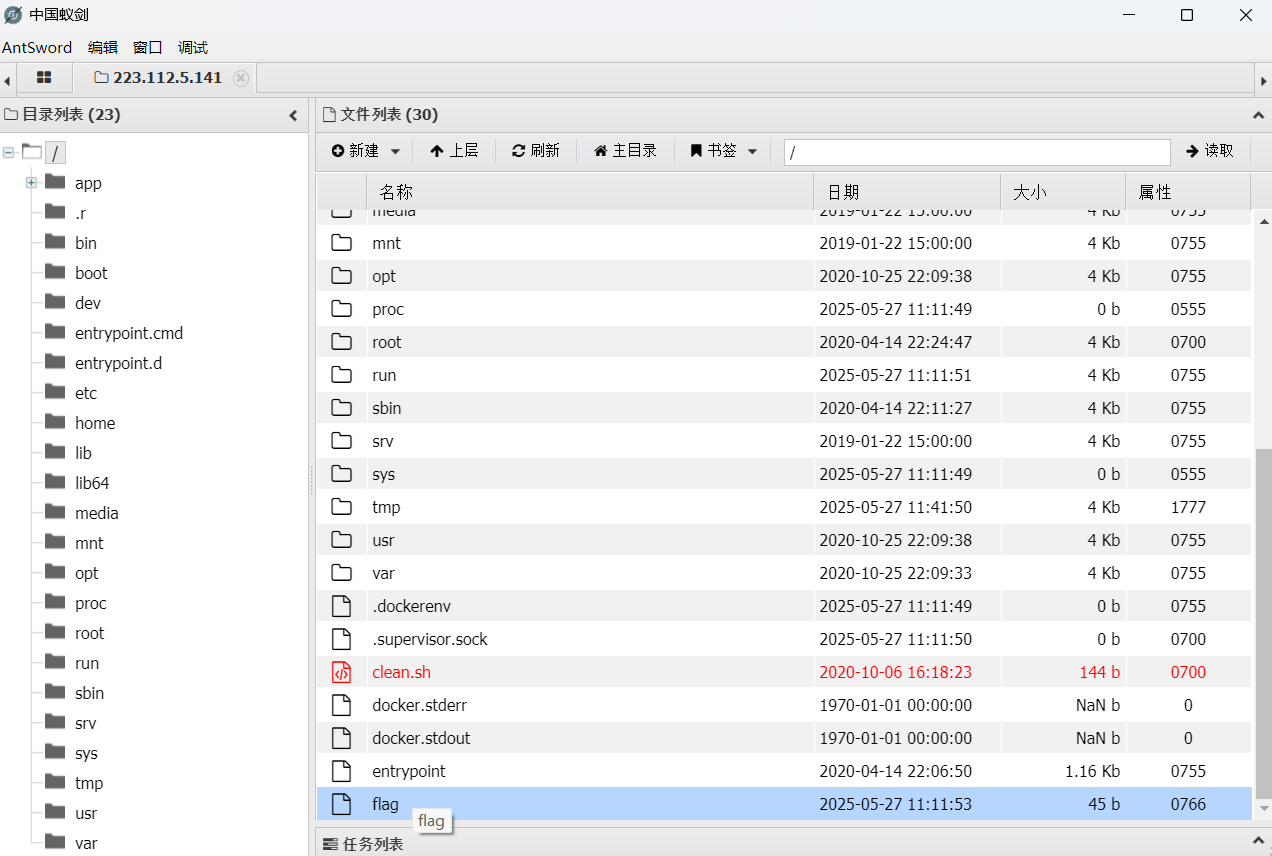Select the .r folder in tree
This screenshot has width=1272, height=856.
[x=80, y=213]
